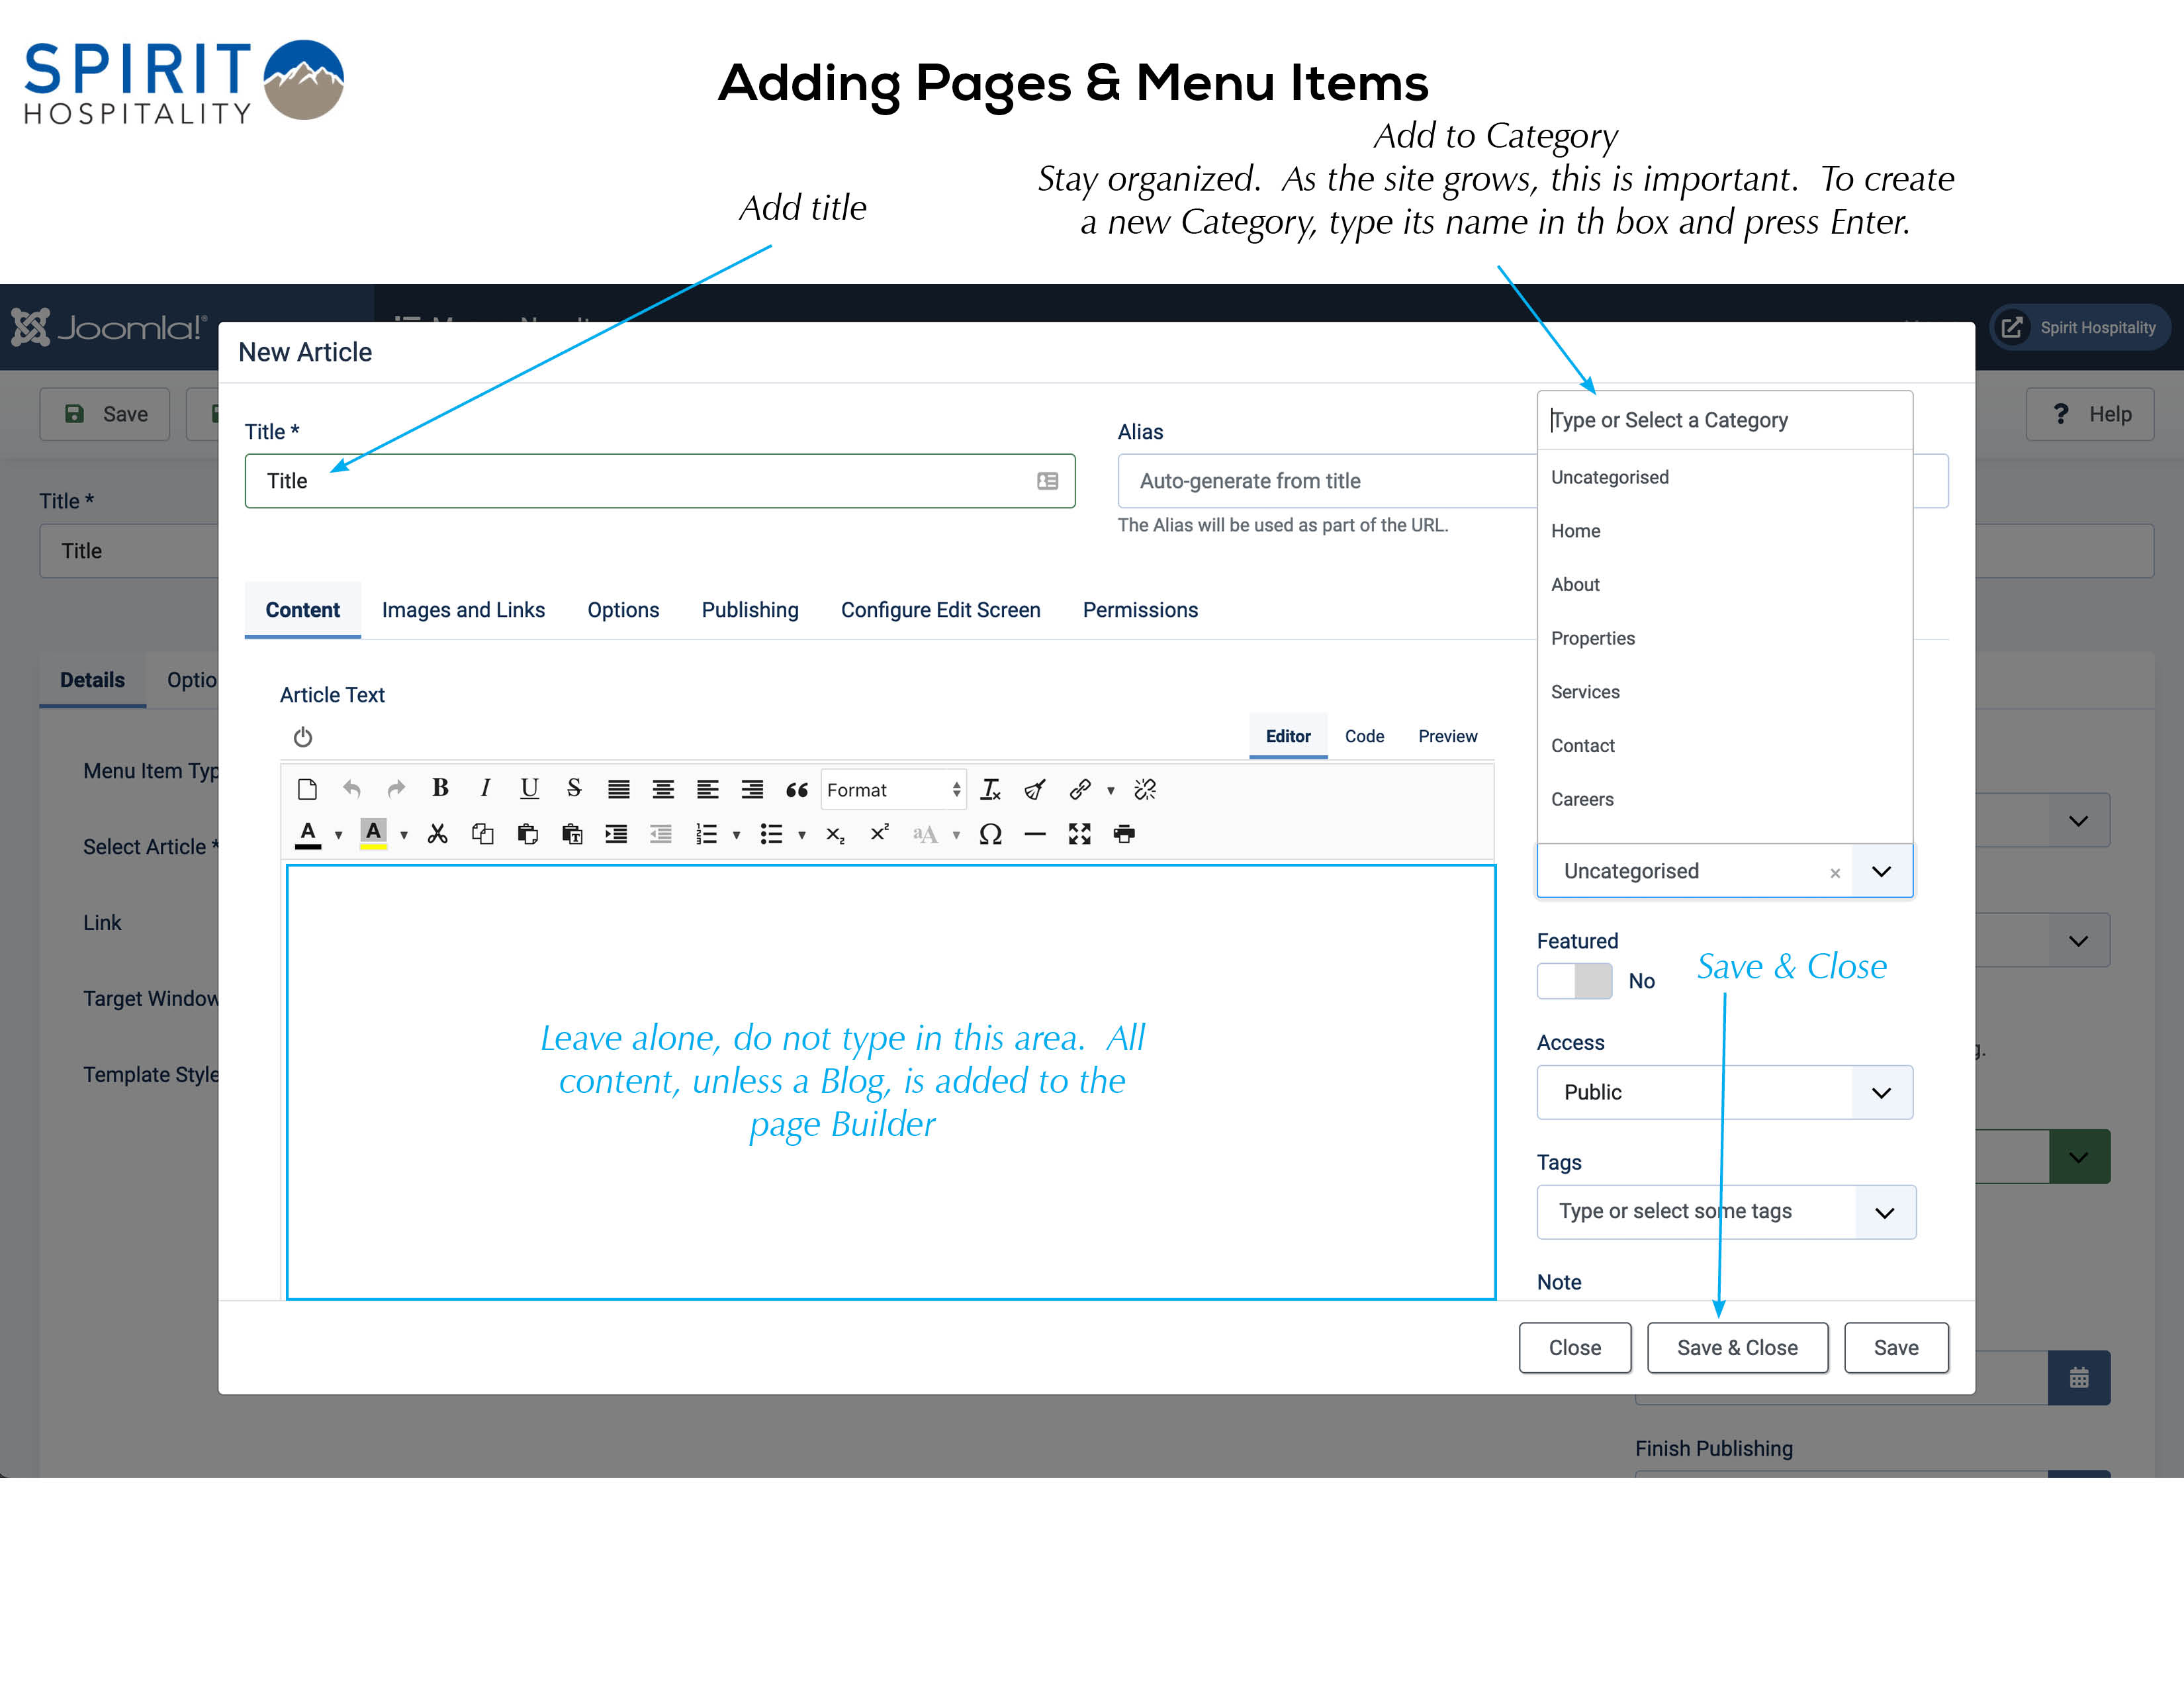This screenshot has height=1688, width=2184.
Task: Expand the Access Public dropdown
Action: tap(1880, 1092)
